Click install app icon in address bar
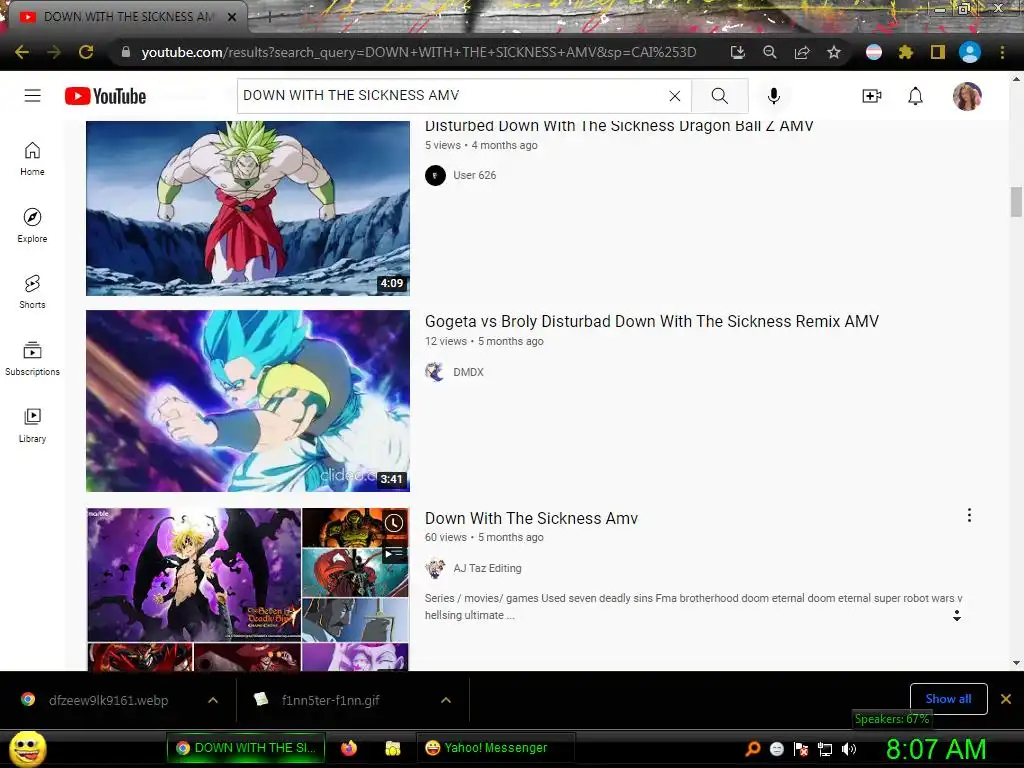Viewport: 1024px width, 768px height. tap(737, 52)
